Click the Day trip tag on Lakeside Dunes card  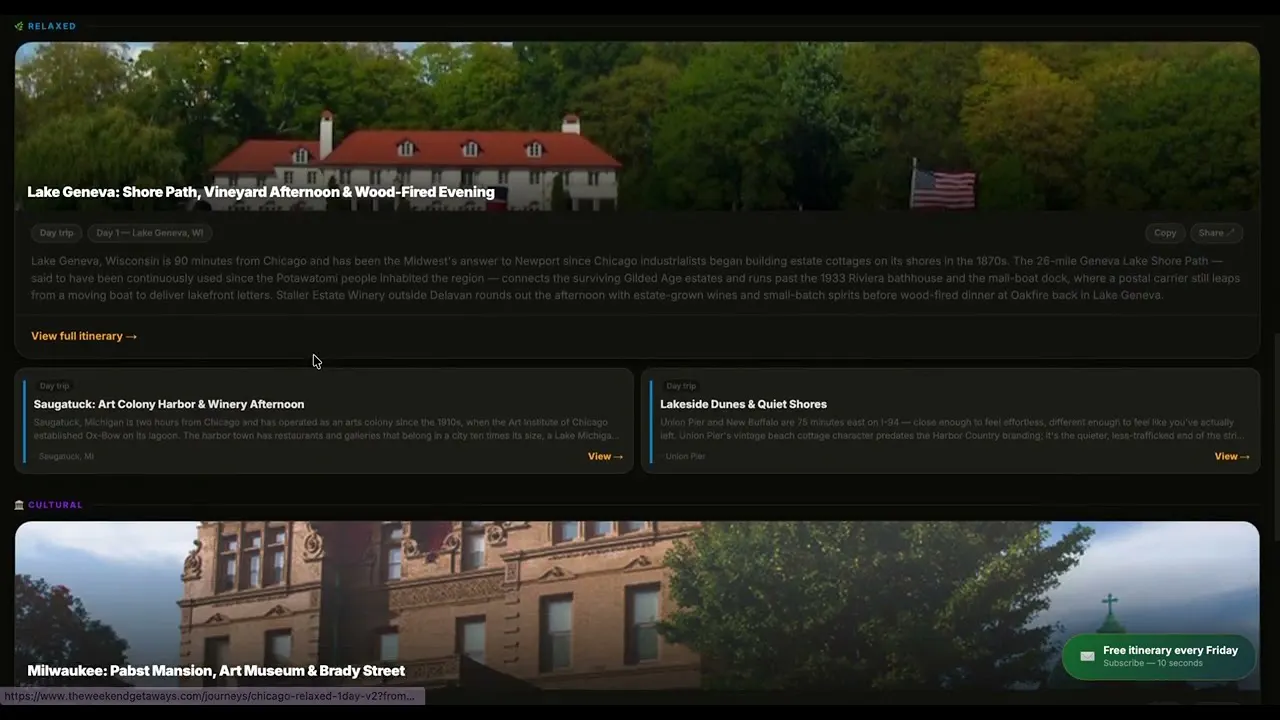pos(681,386)
